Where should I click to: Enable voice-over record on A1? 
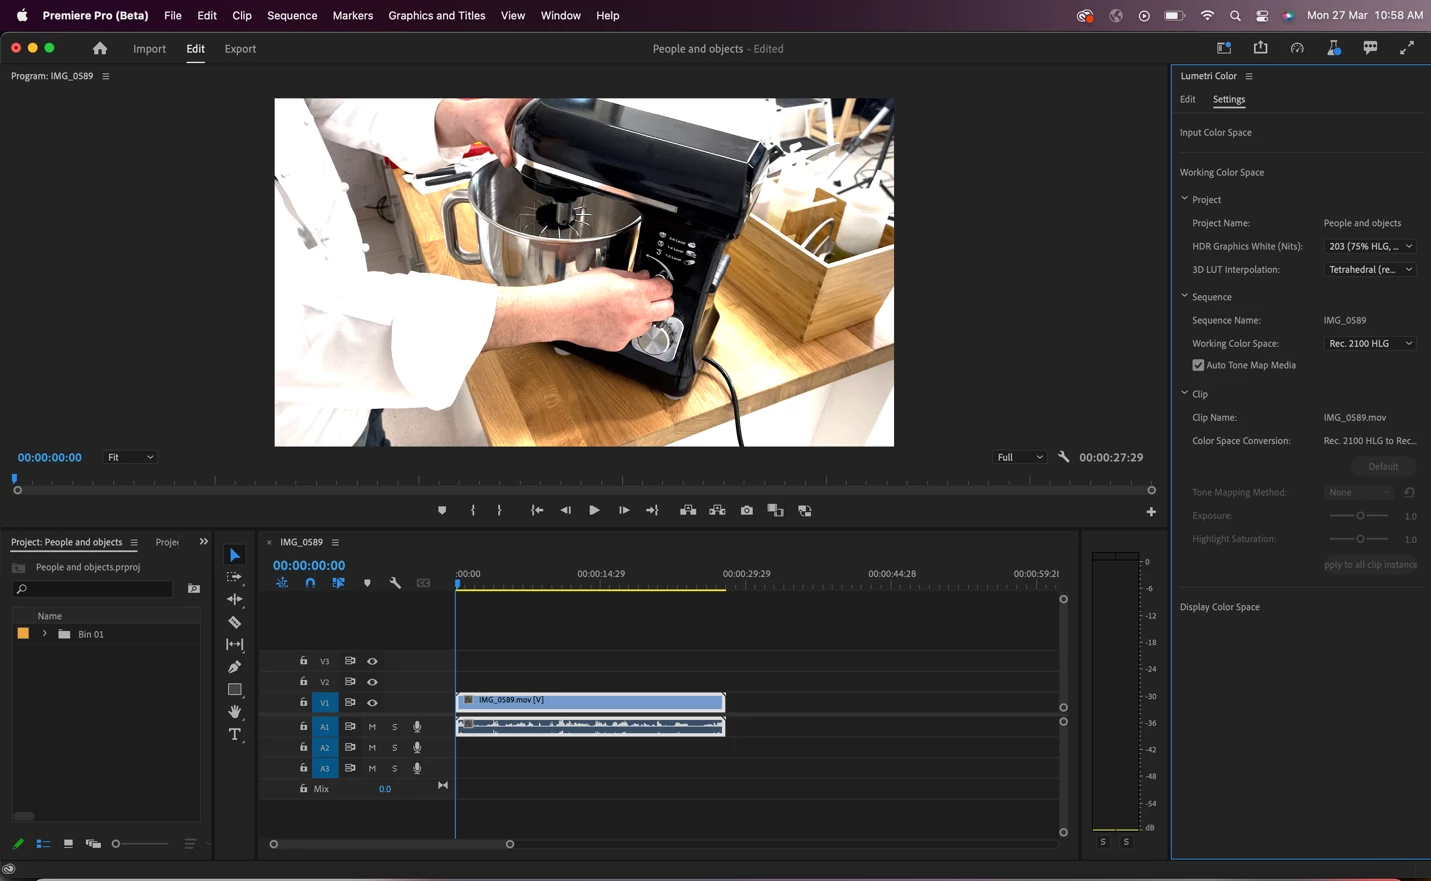(x=417, y=727)
